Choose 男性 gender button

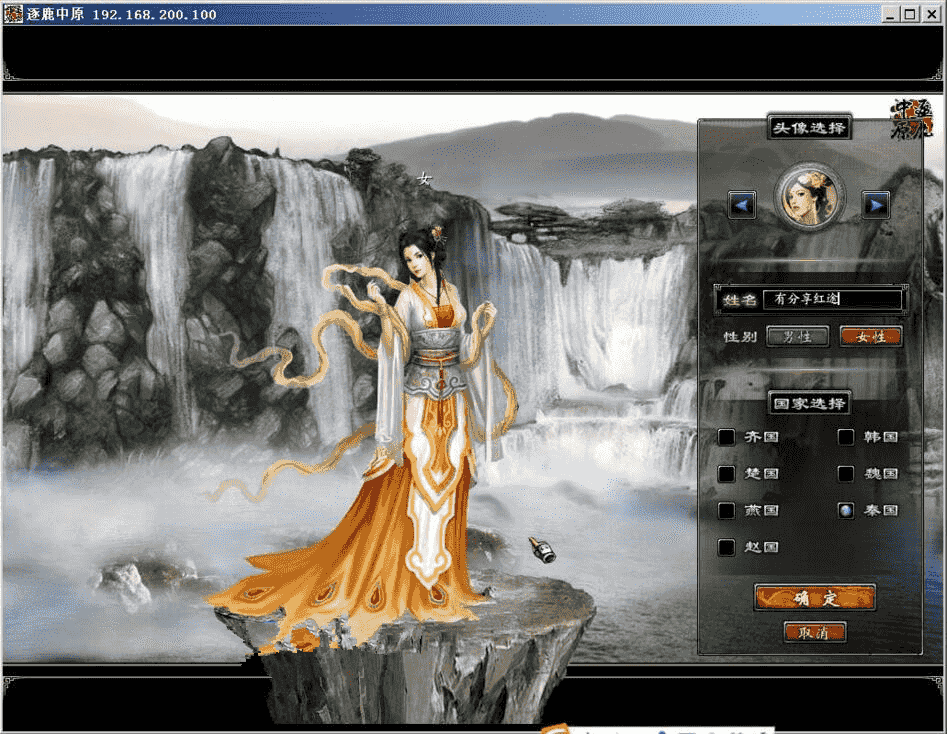(x=797, y=337)
